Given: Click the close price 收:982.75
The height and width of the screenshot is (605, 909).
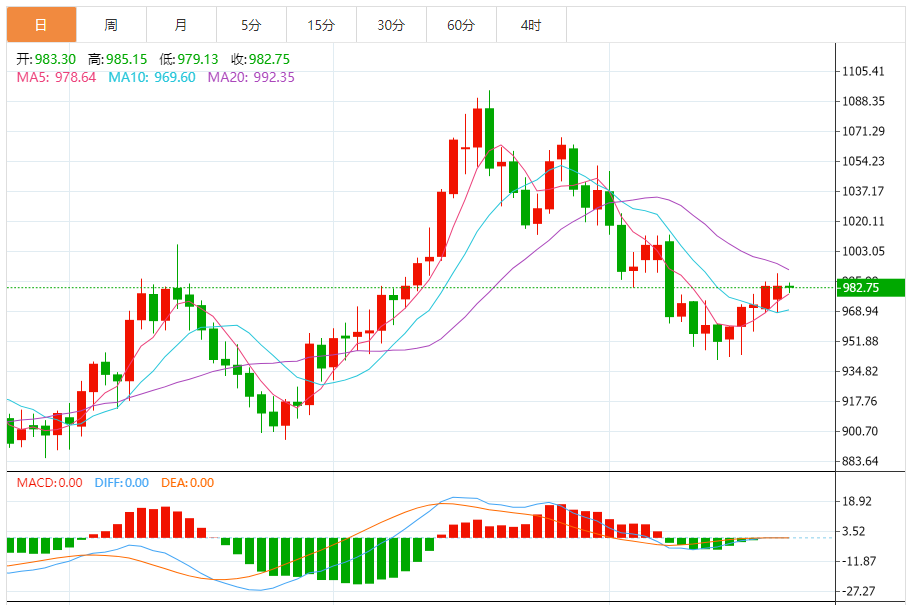Looking at the screenshot, I should click(260, 59).
